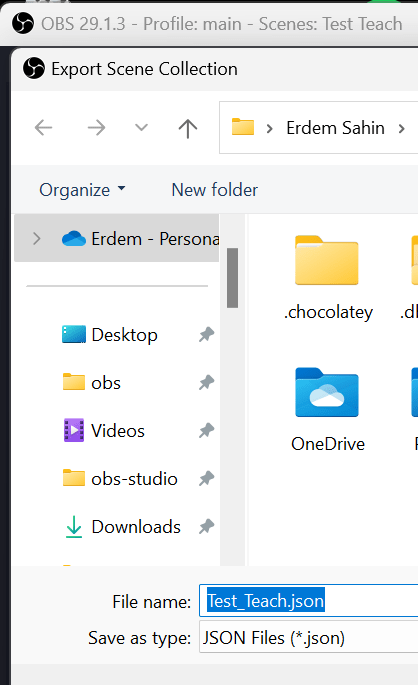Unpin Desktop using its pin icon
The image size is (418, 685).
click(206, 335)
